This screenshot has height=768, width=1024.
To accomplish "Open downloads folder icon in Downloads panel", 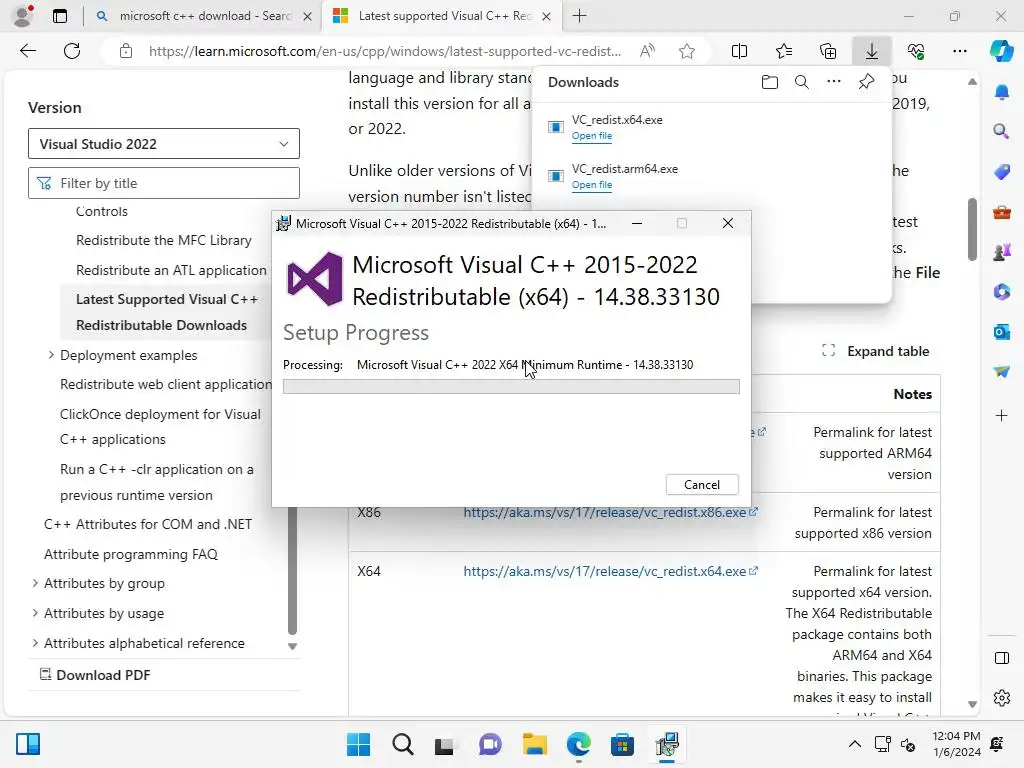I will (770, 82).
